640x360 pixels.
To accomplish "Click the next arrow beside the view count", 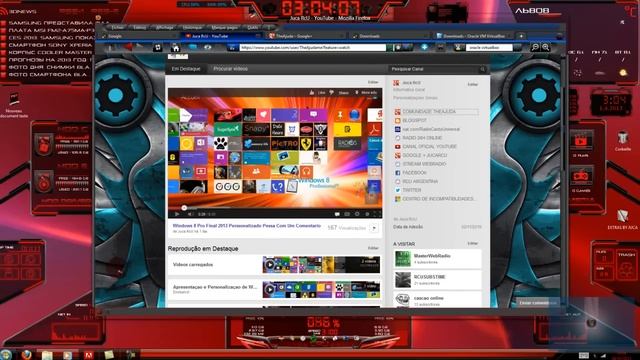I will click(374, 228).
